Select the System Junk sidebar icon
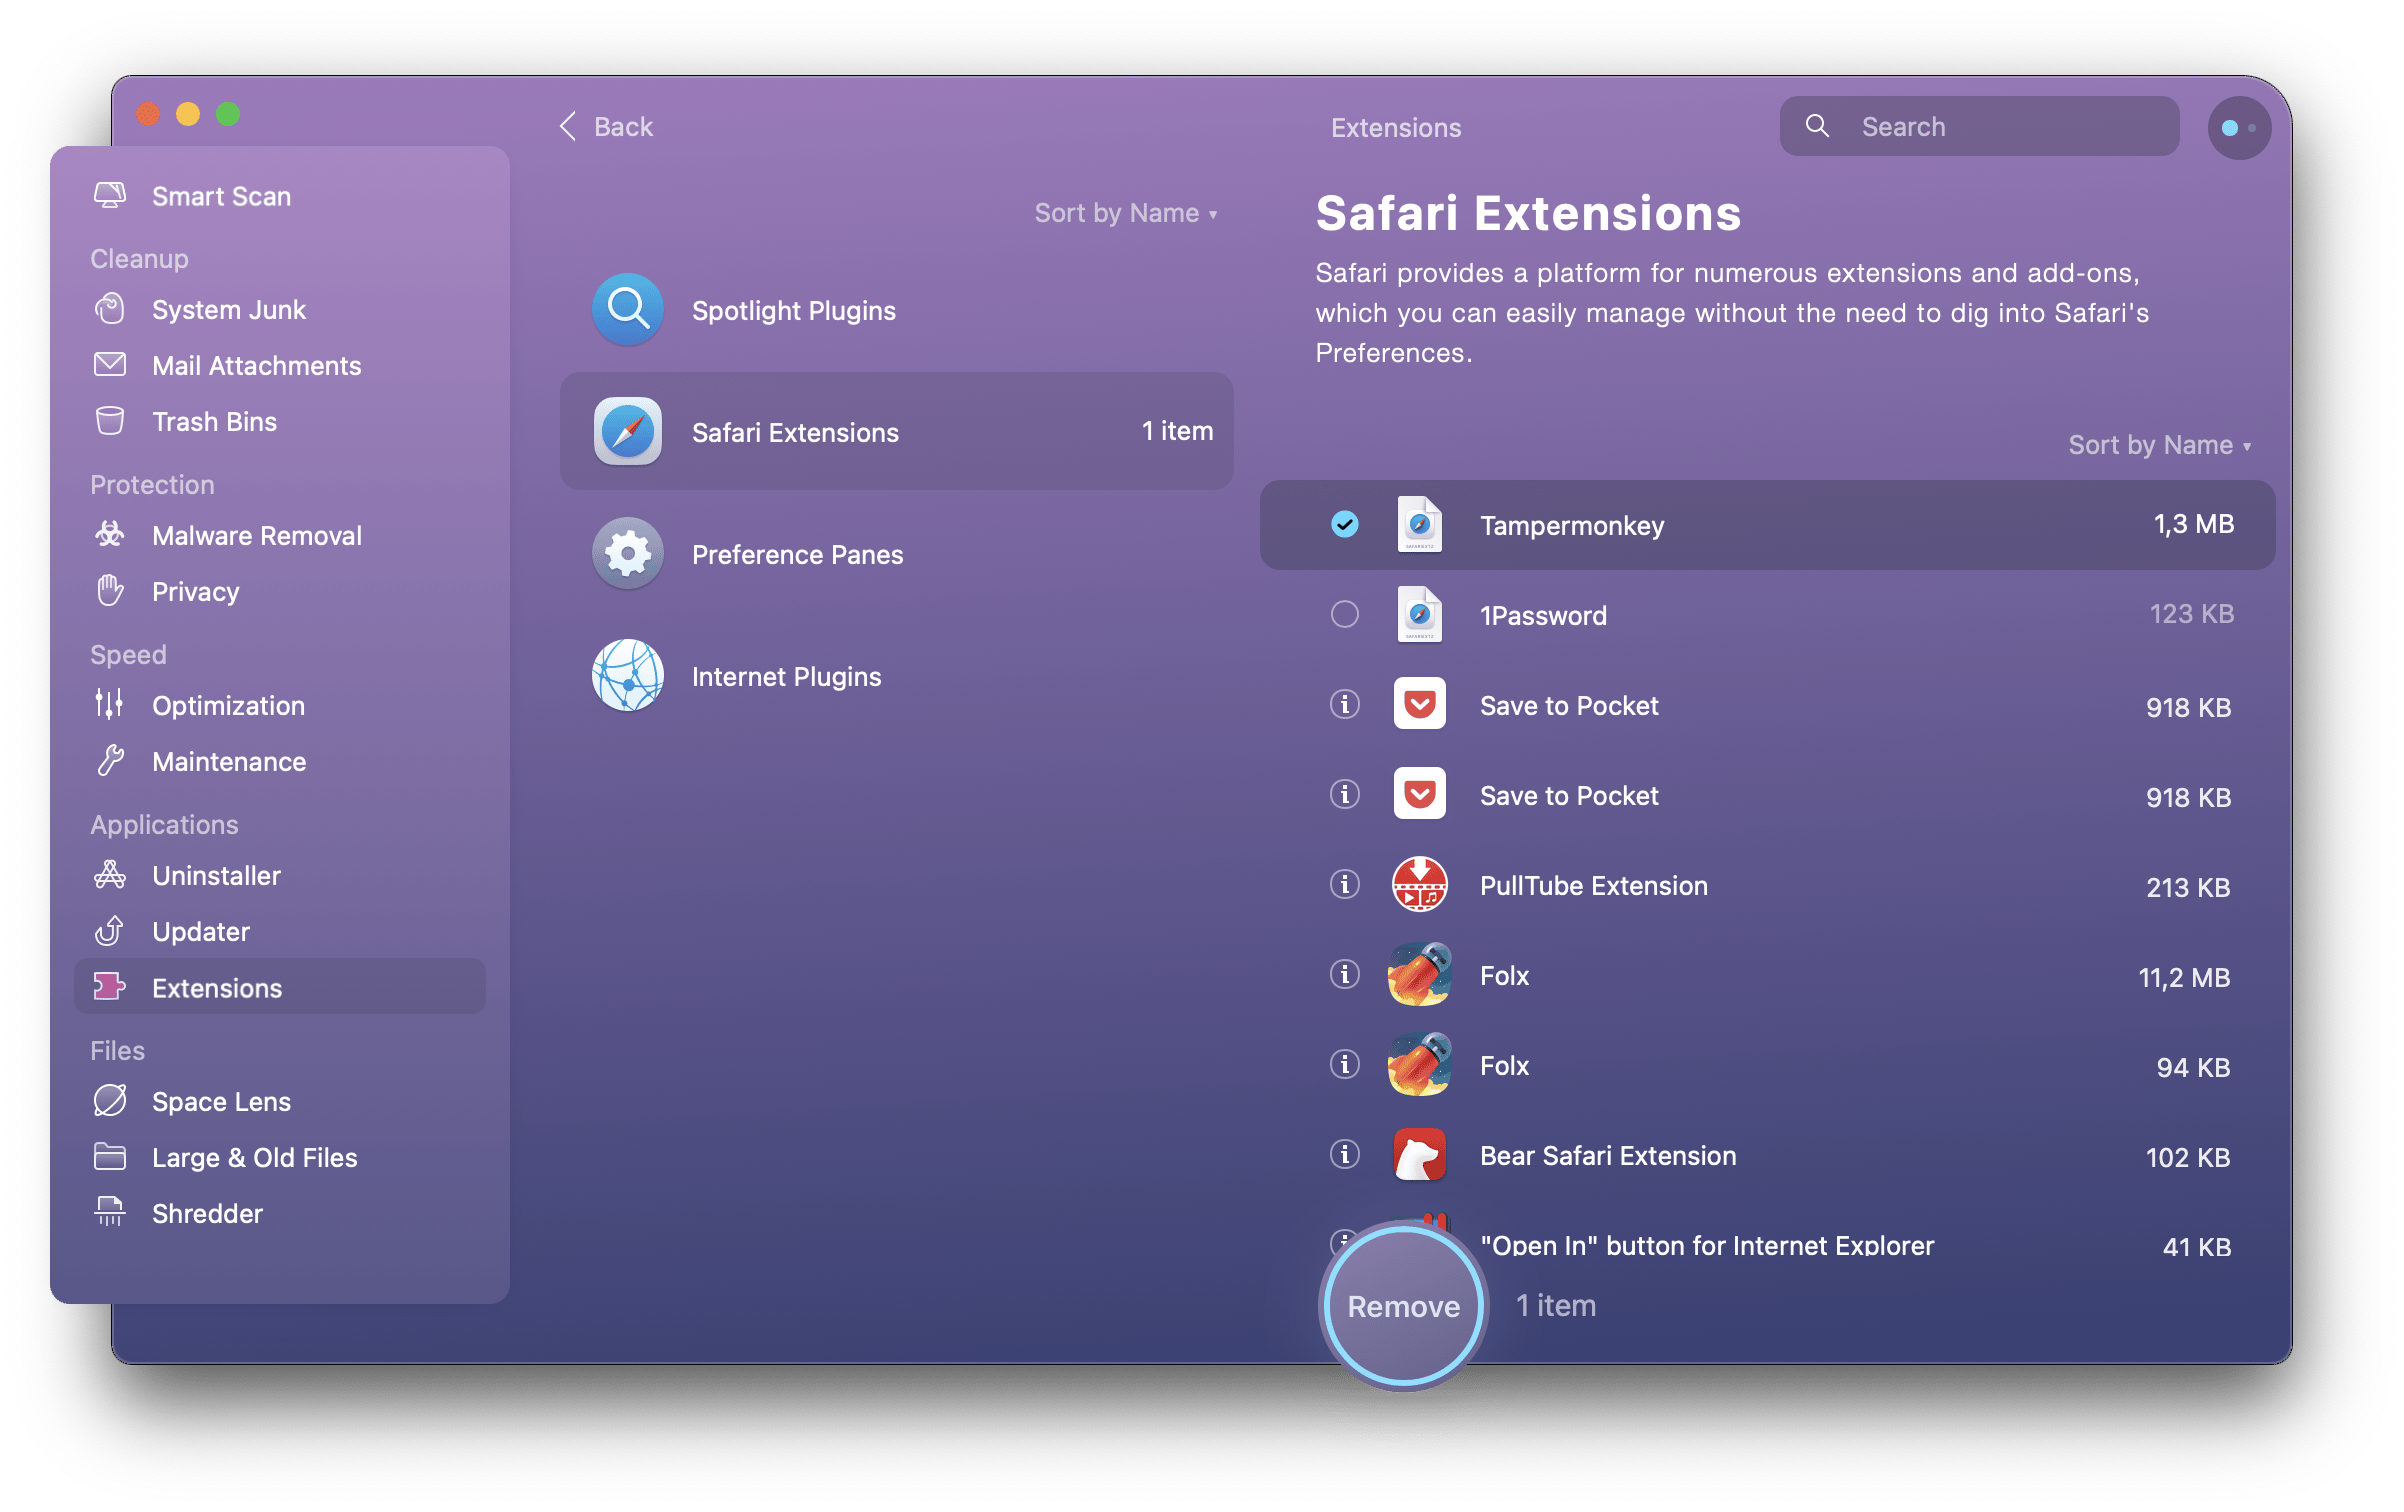 [x=110, y=309]
